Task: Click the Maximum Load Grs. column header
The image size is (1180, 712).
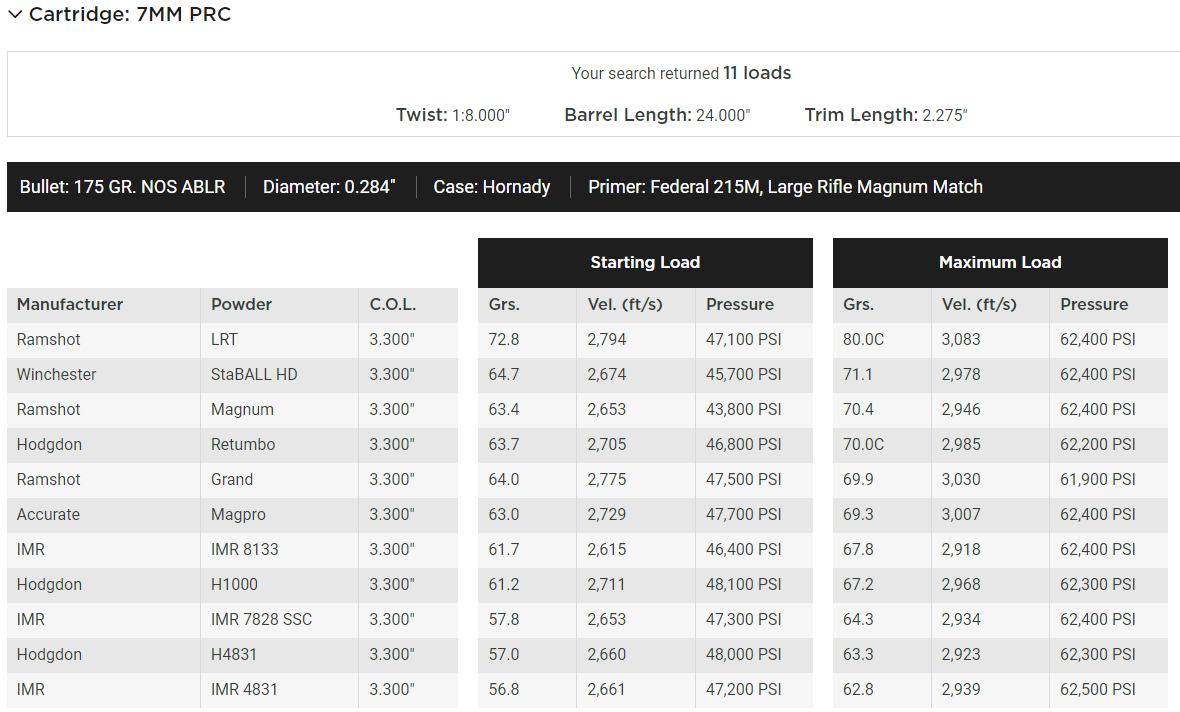Action: [859, 305]
